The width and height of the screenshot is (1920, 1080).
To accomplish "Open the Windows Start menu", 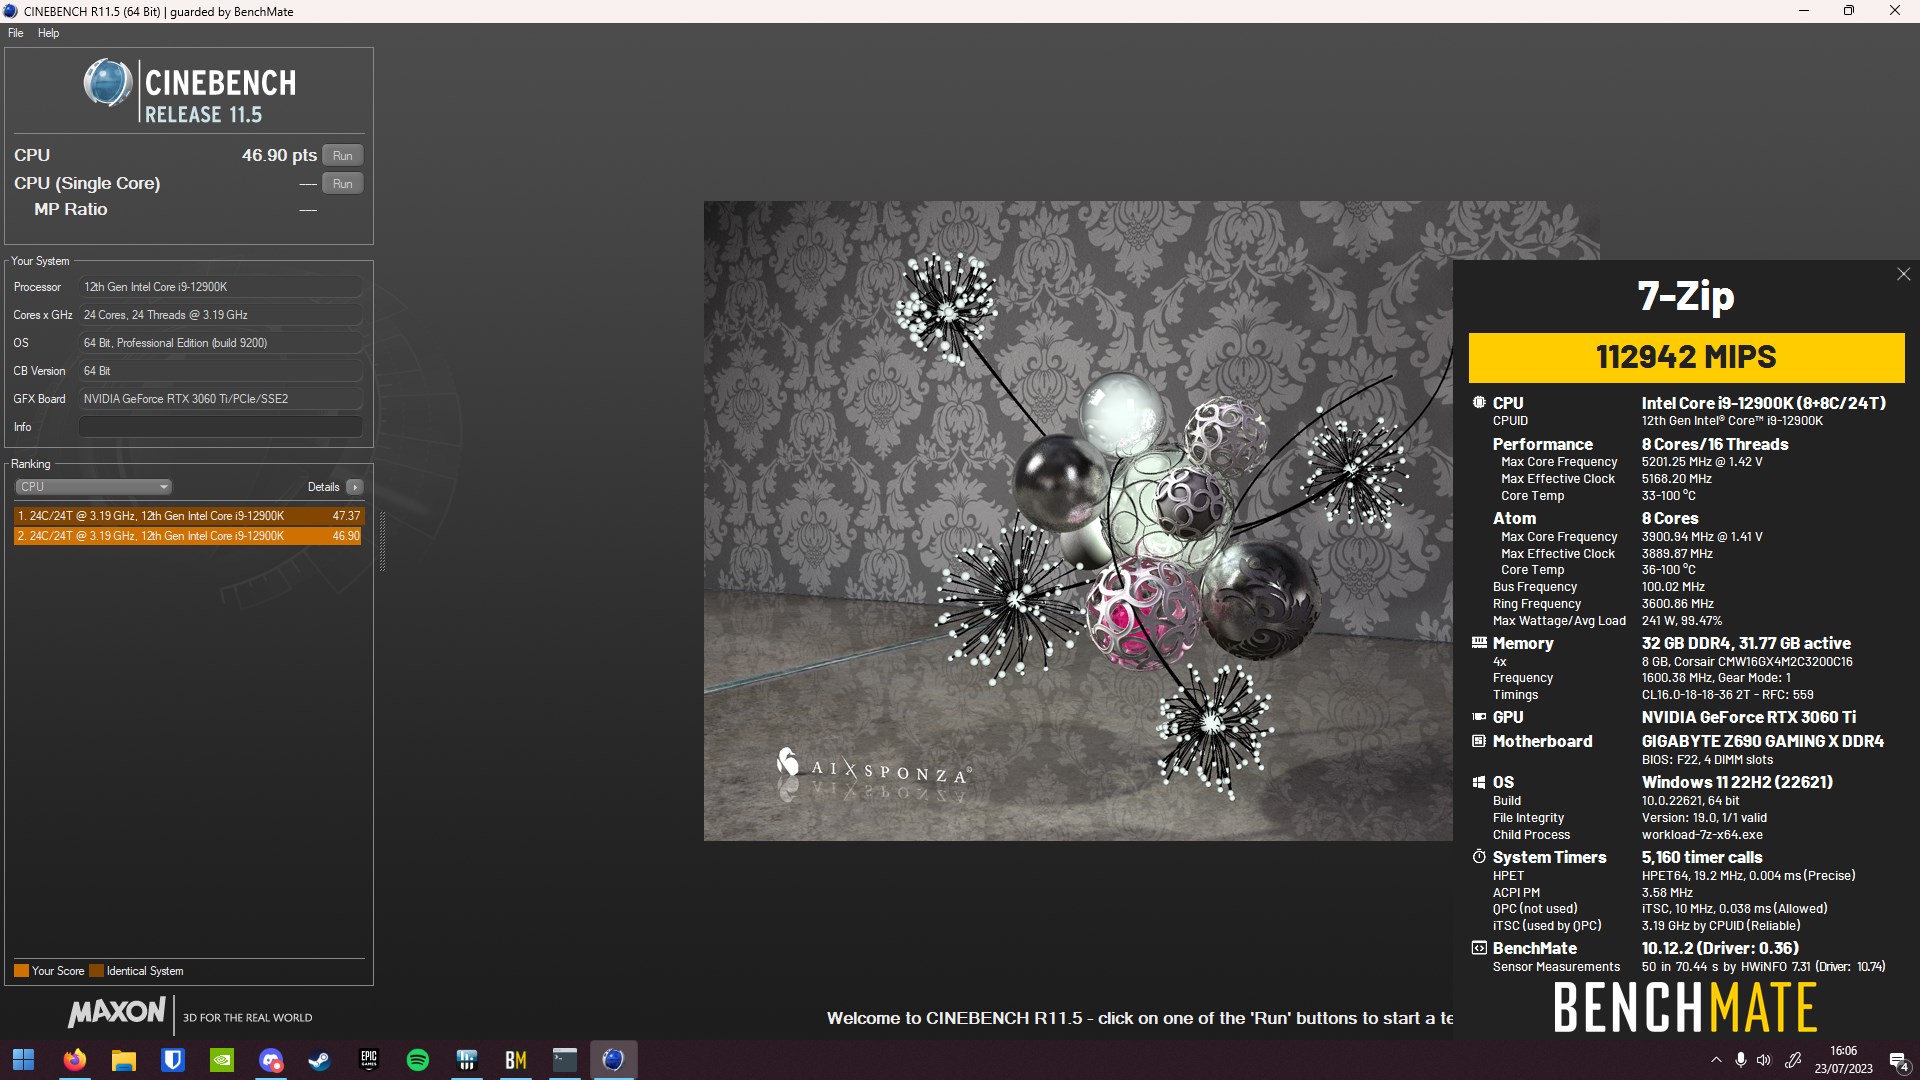I will click(24, 1060).
